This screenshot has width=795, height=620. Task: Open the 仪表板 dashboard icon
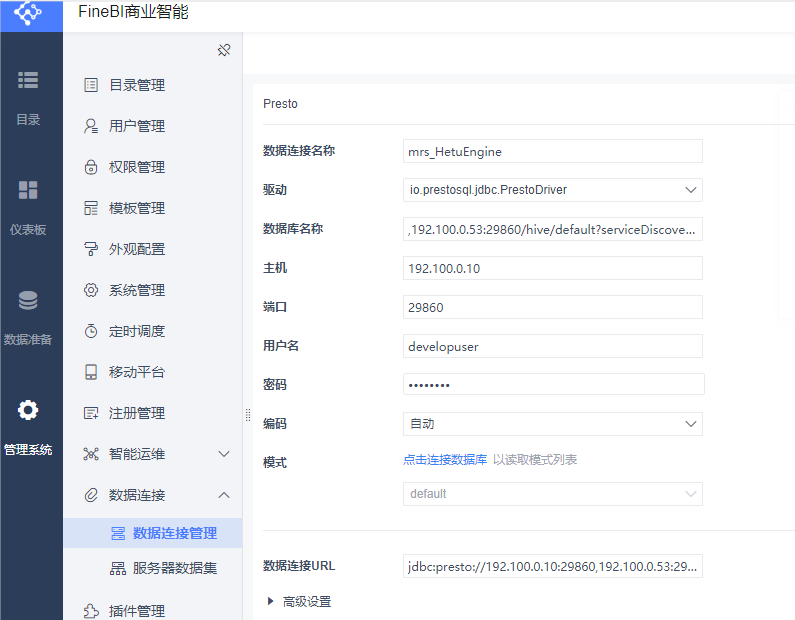click(28, 190)
